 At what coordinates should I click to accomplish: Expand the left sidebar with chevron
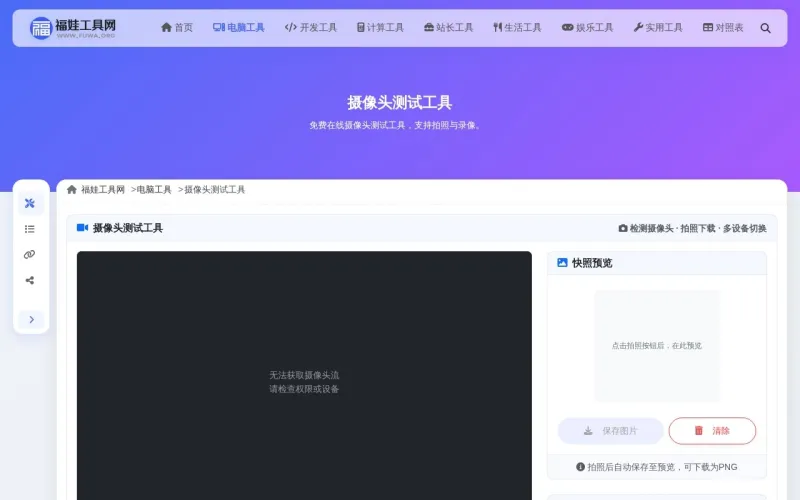pyautogui.click(x=31, y=319)
